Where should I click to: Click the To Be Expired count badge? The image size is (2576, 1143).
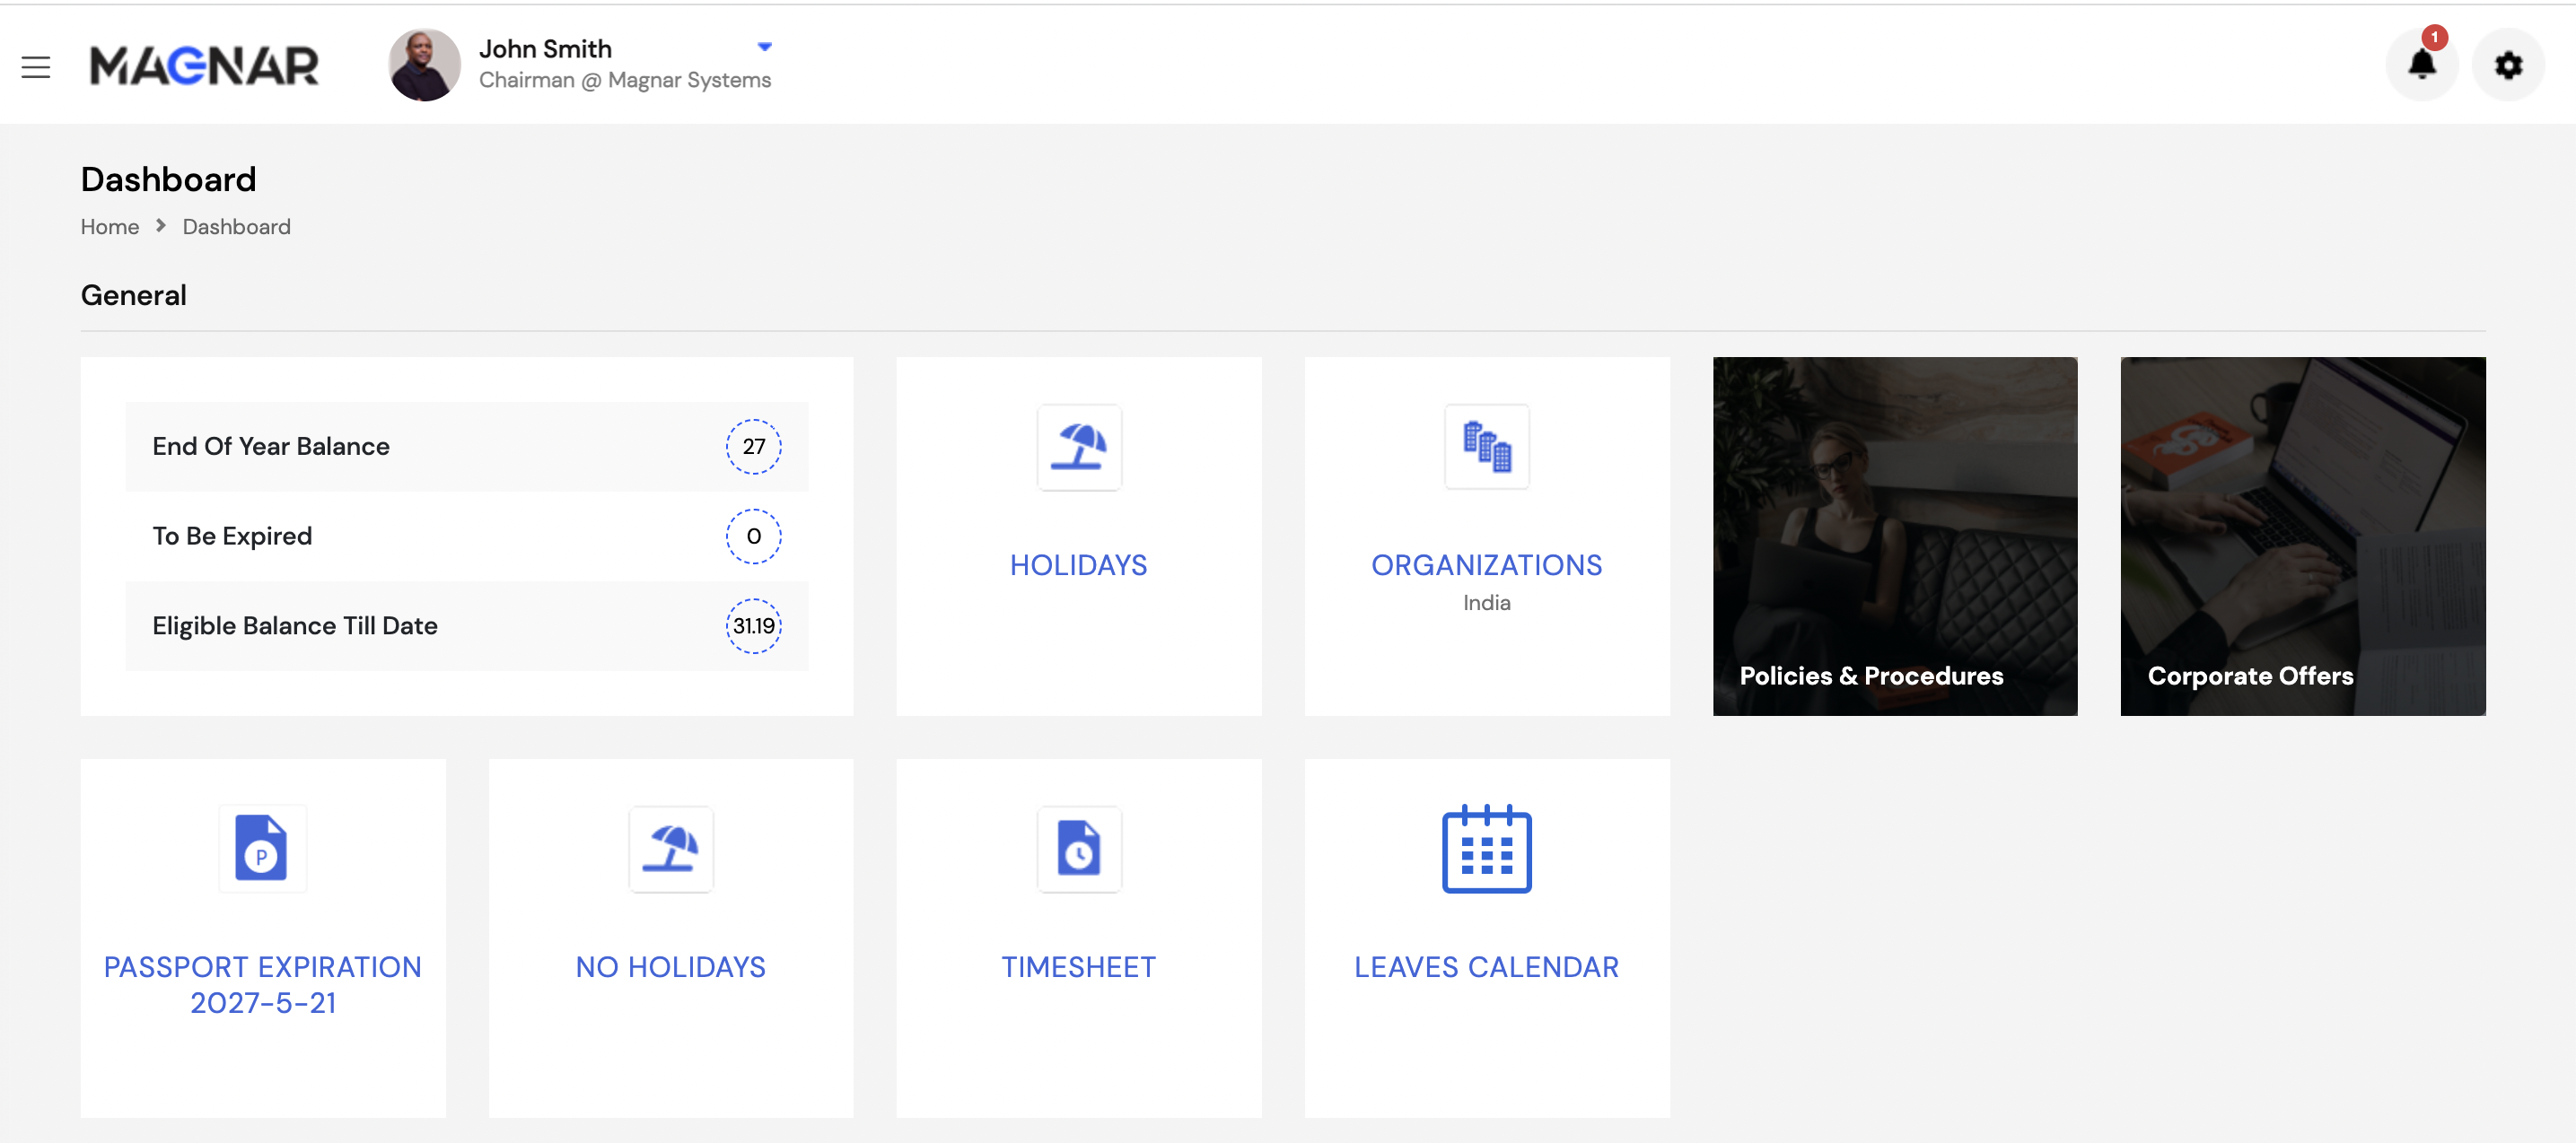[x=753, y=536]
